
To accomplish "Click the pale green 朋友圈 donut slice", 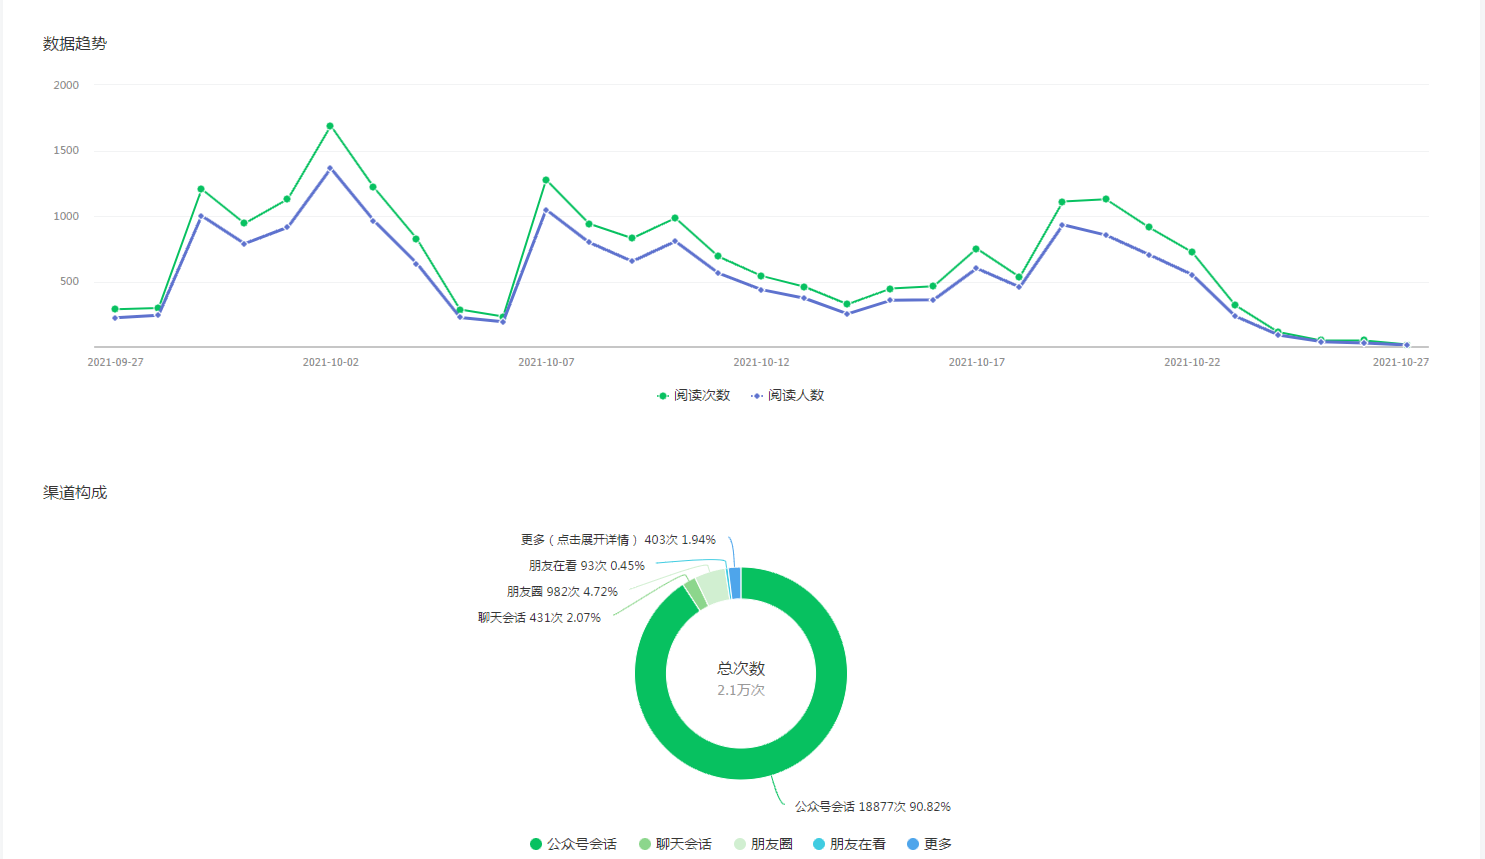I will (714, 587).
